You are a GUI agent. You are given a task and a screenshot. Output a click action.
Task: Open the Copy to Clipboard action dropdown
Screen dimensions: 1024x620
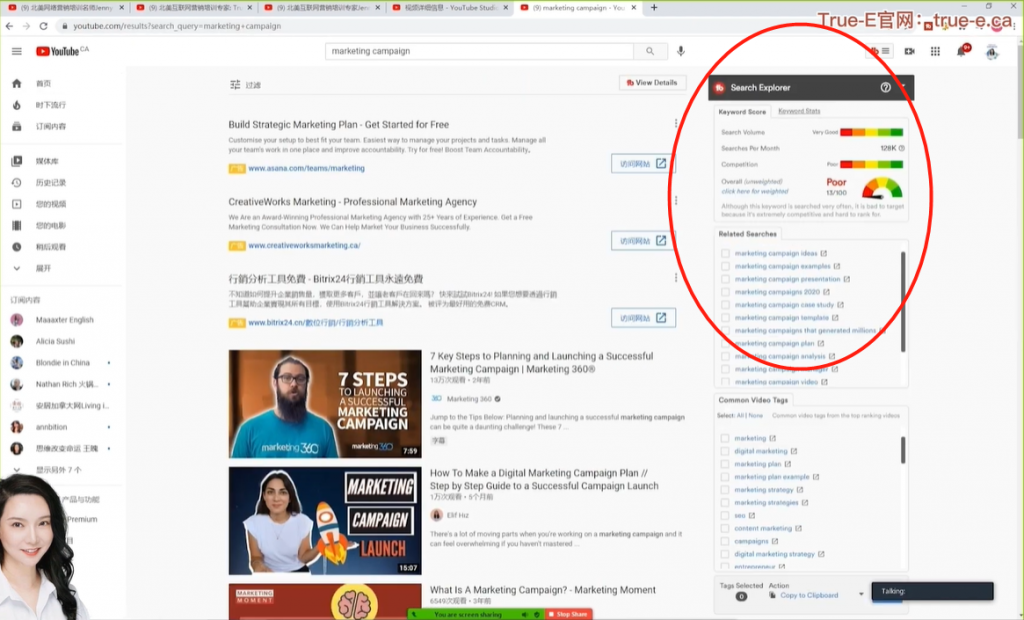[x=861, y=595]
